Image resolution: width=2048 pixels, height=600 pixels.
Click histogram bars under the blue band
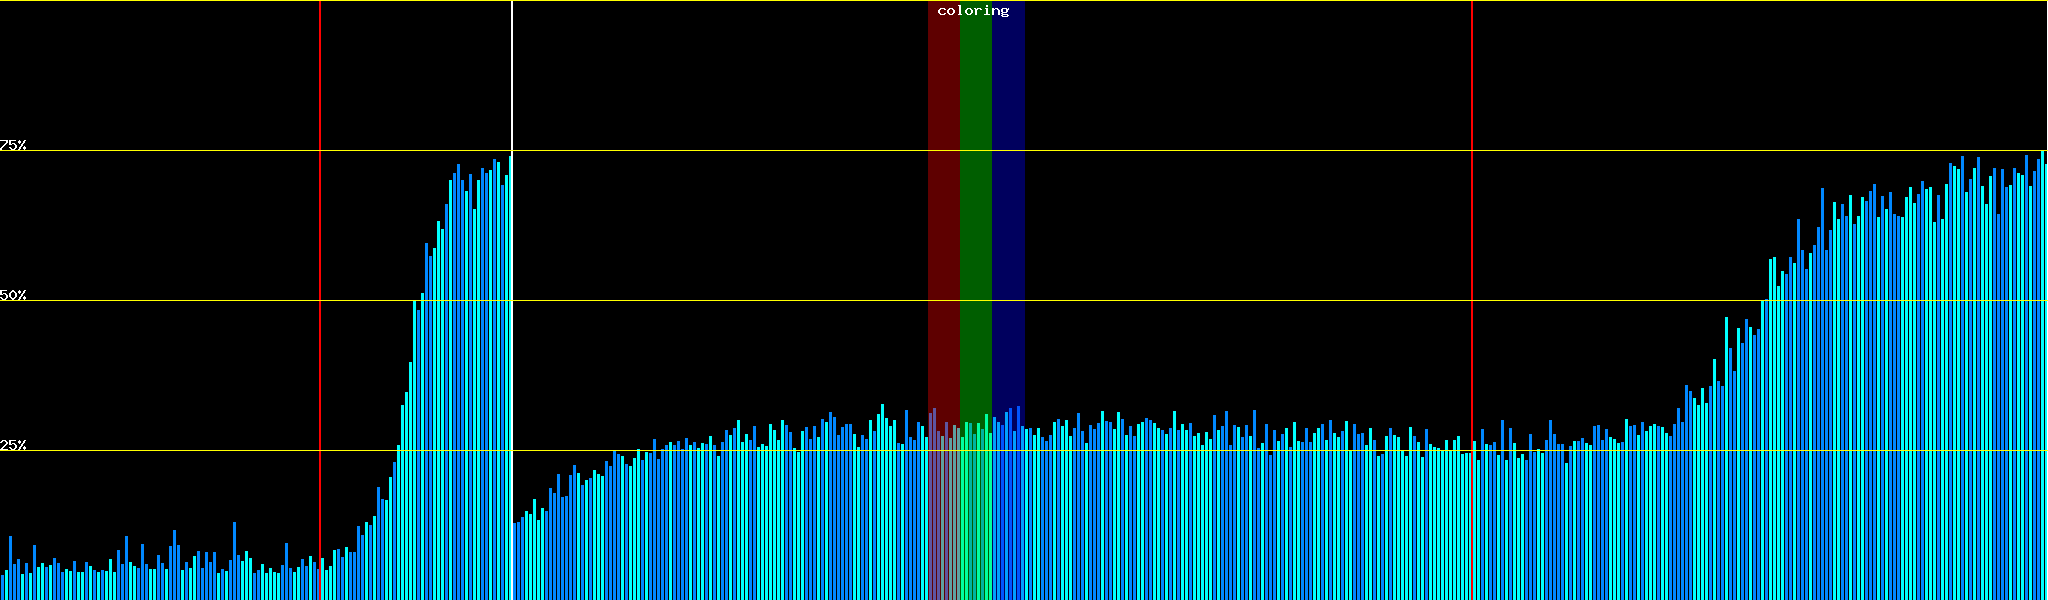click(x=1008, y=520)
